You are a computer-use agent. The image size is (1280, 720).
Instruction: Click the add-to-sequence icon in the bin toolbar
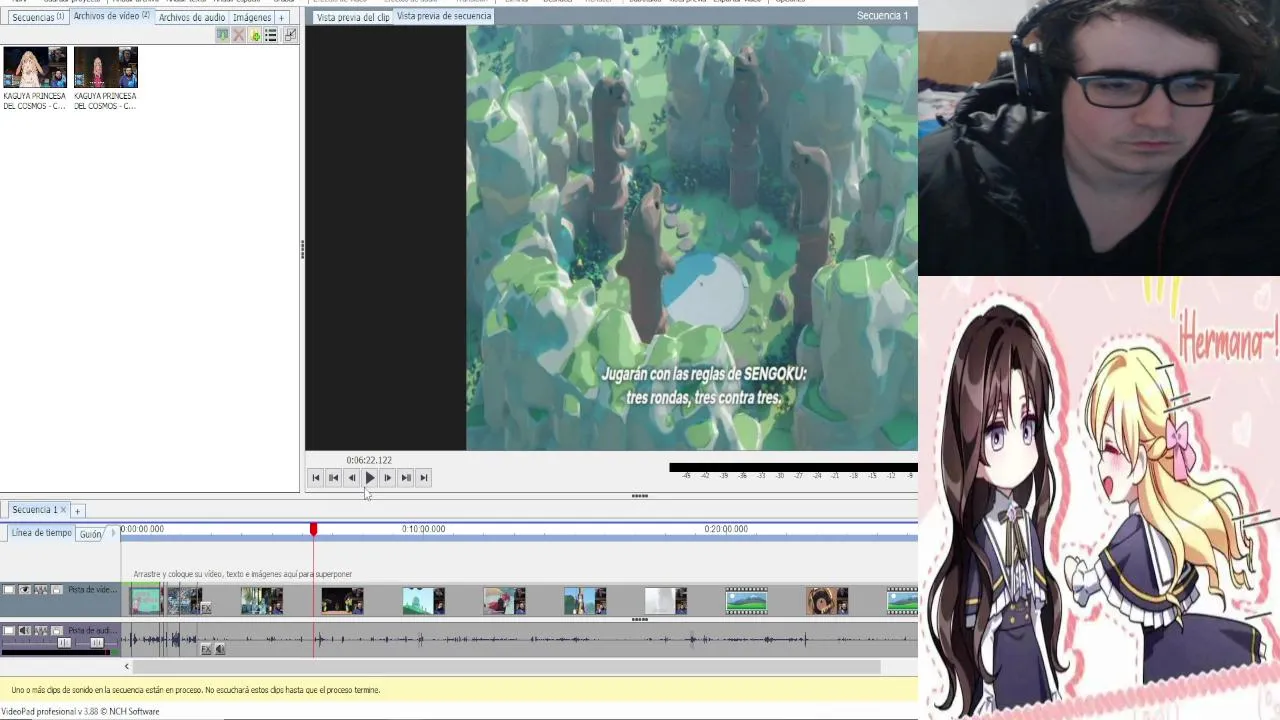[222, 35]
